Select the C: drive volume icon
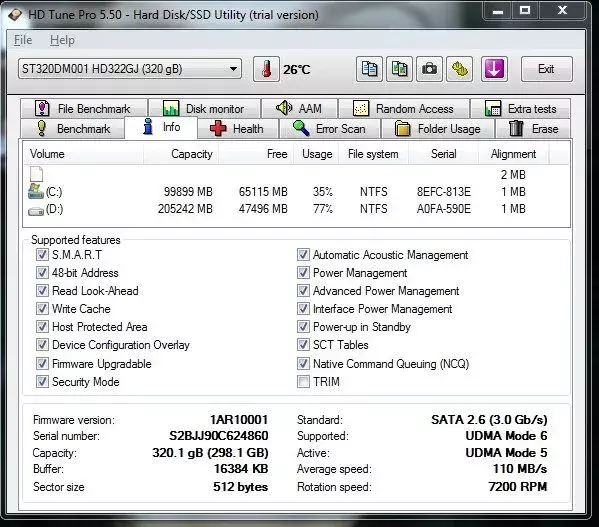 (36, 191)
